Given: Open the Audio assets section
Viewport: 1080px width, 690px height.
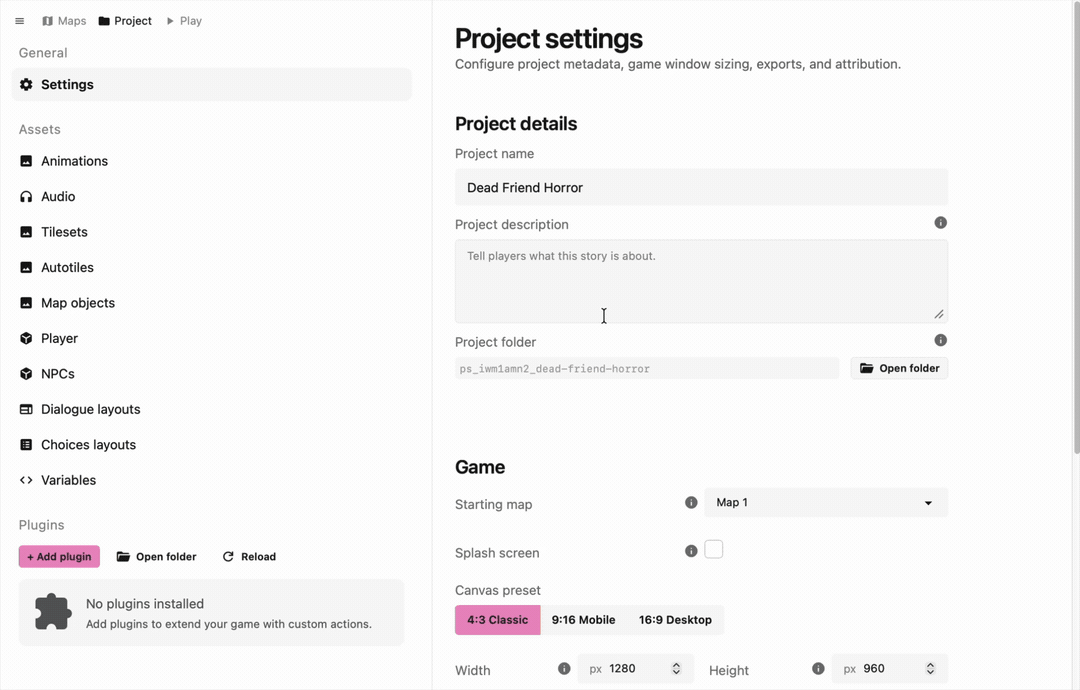Looking at the screenshot, I should coord(58,197).
